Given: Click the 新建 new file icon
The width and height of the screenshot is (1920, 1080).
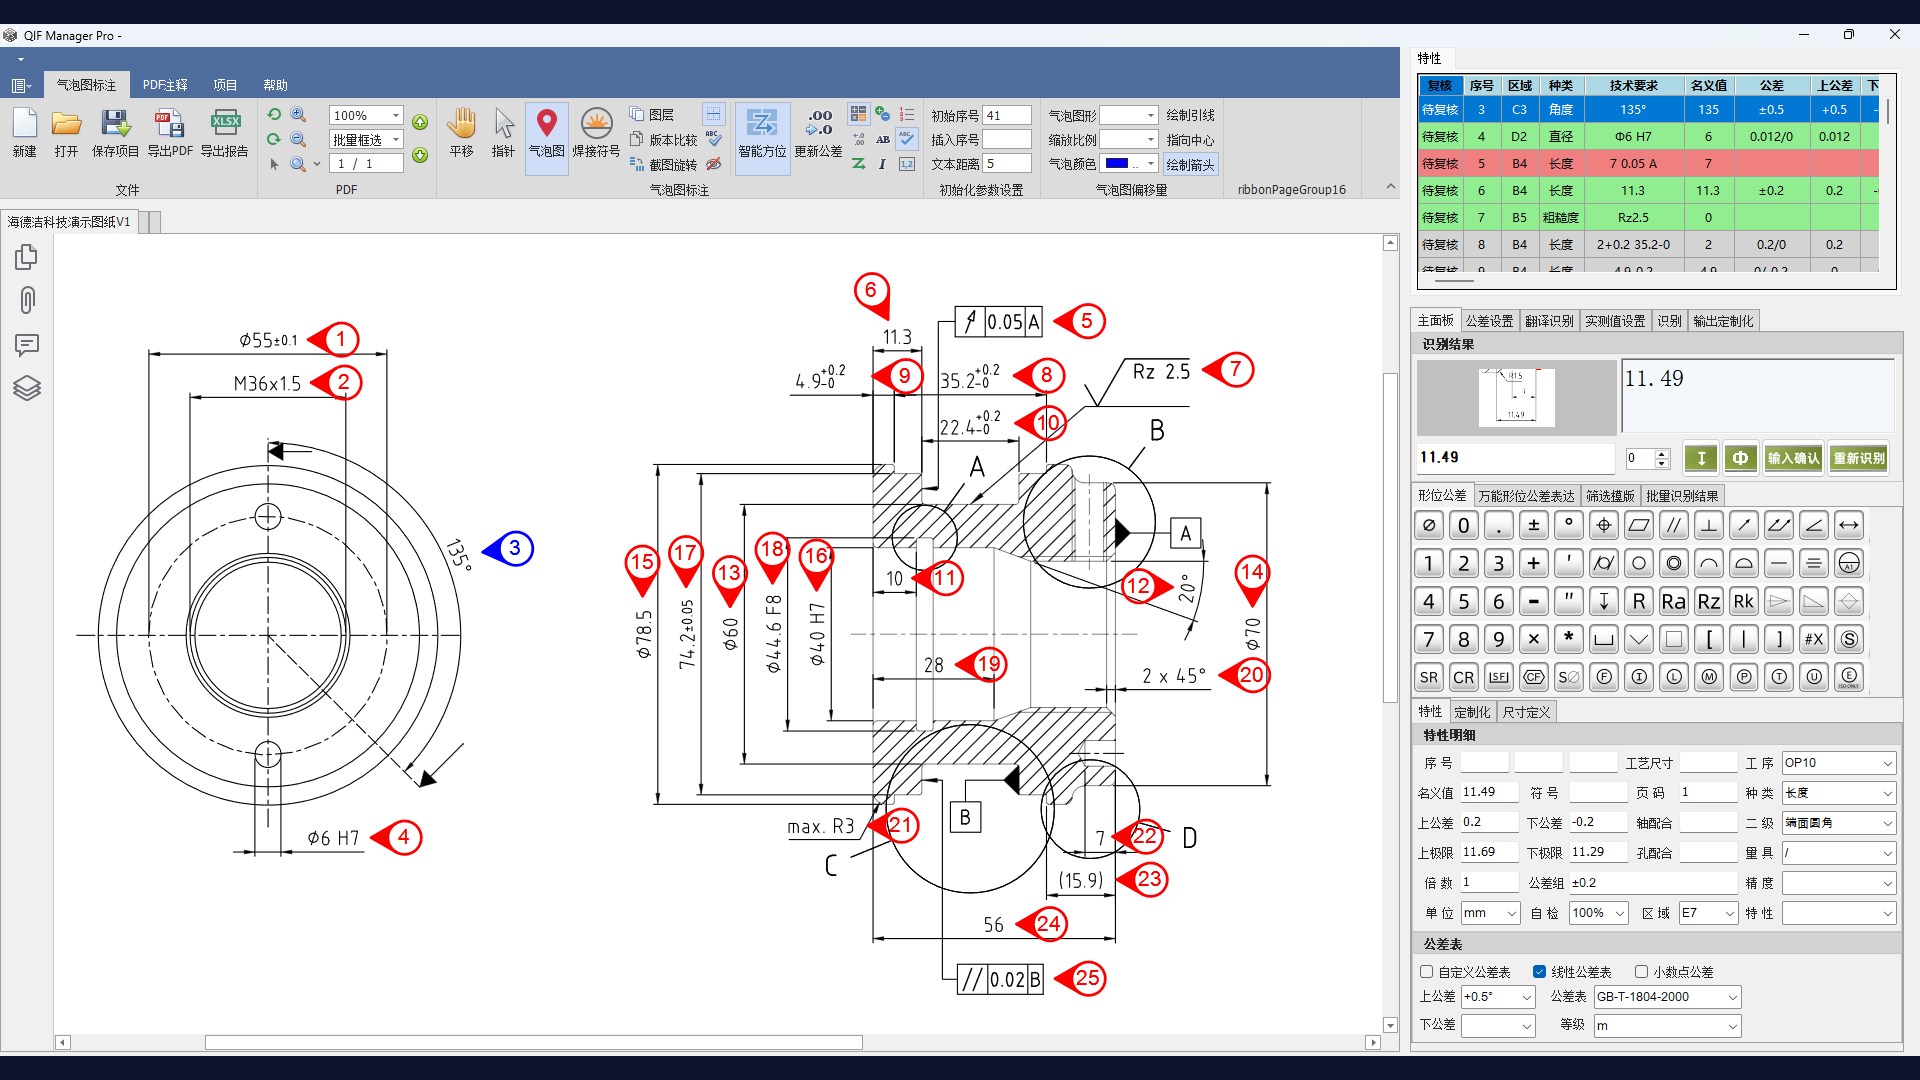Looking at the screenshot, I should (25, 133).
